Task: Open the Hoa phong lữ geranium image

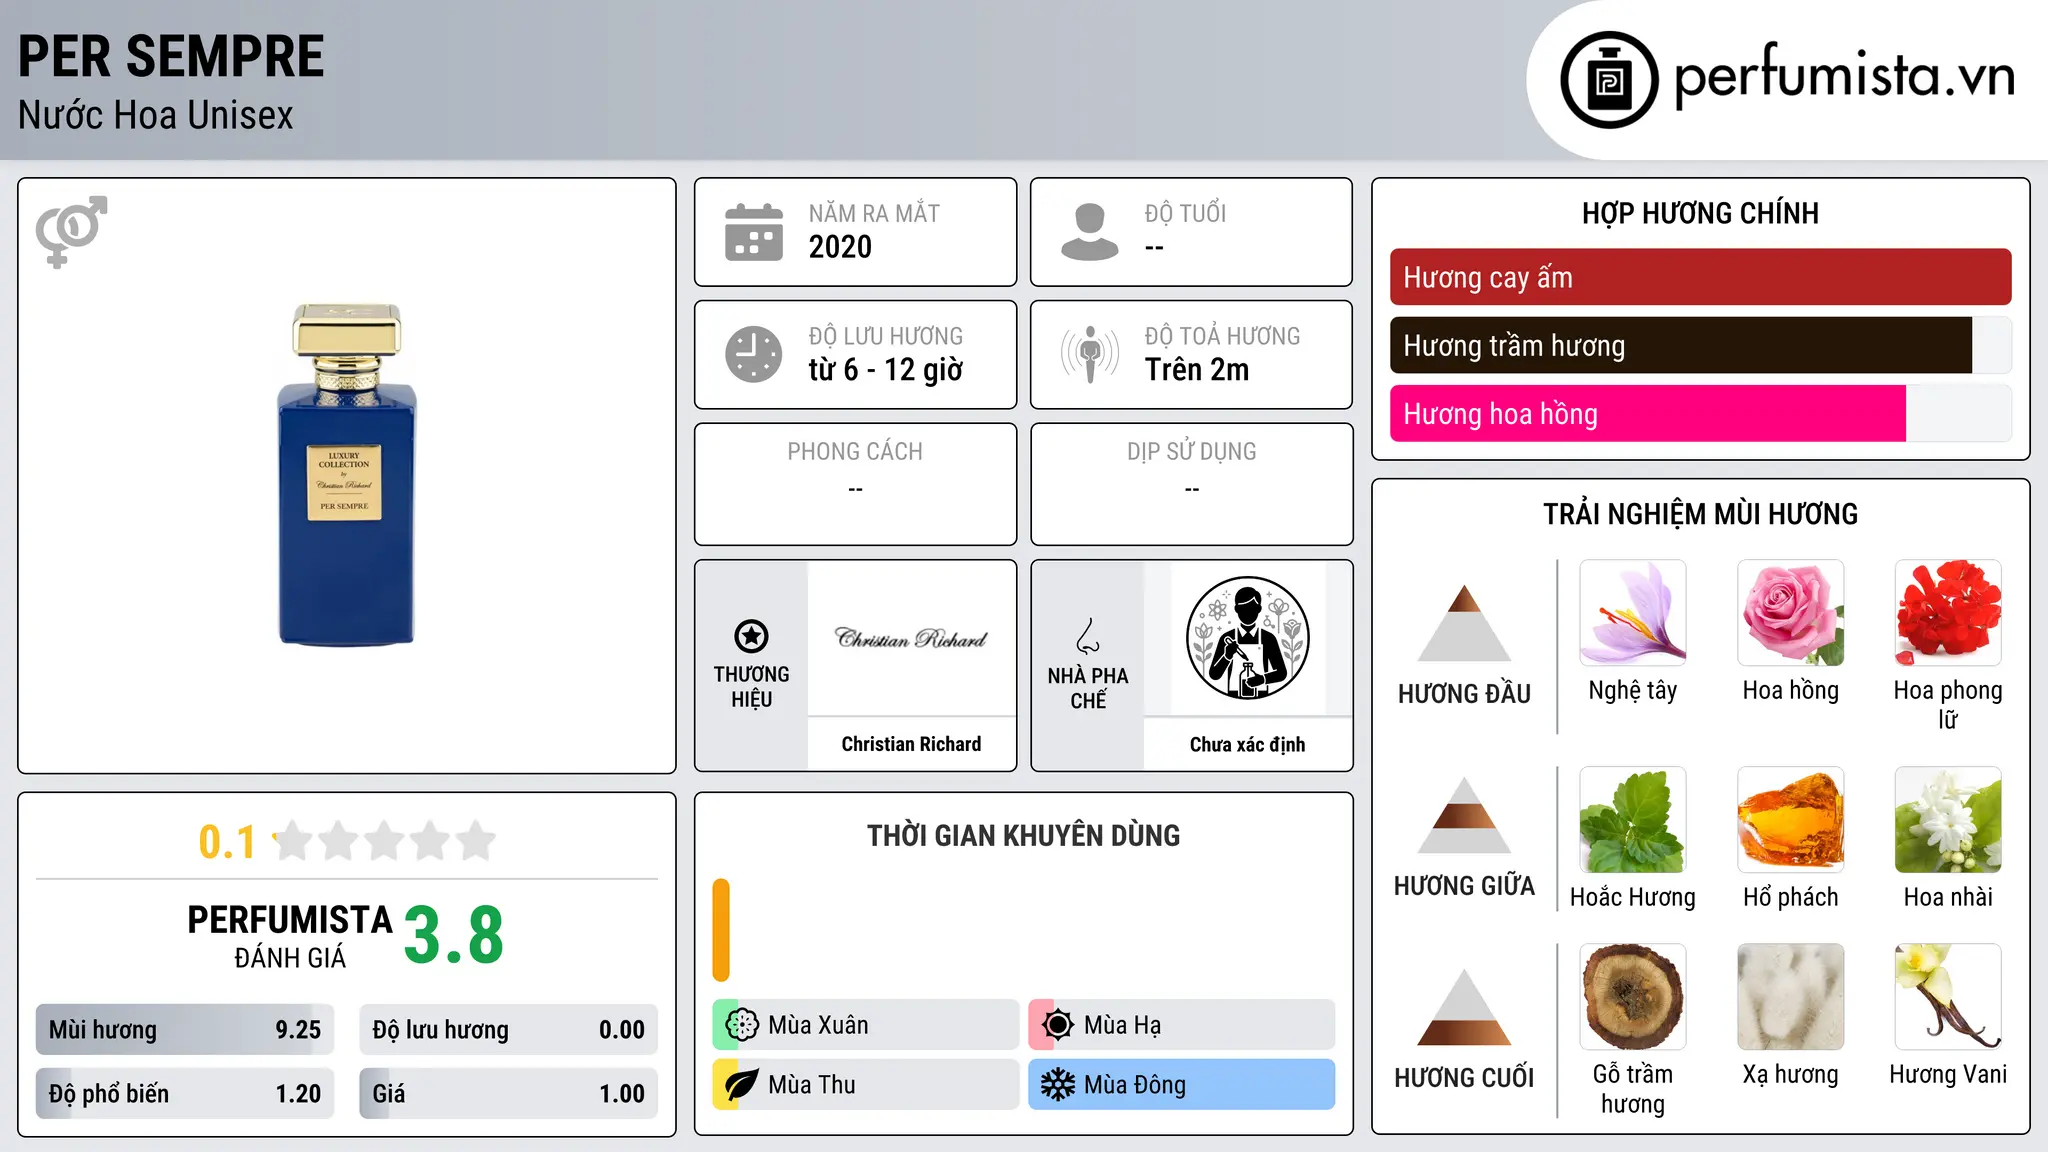Action: [1948, 613]
